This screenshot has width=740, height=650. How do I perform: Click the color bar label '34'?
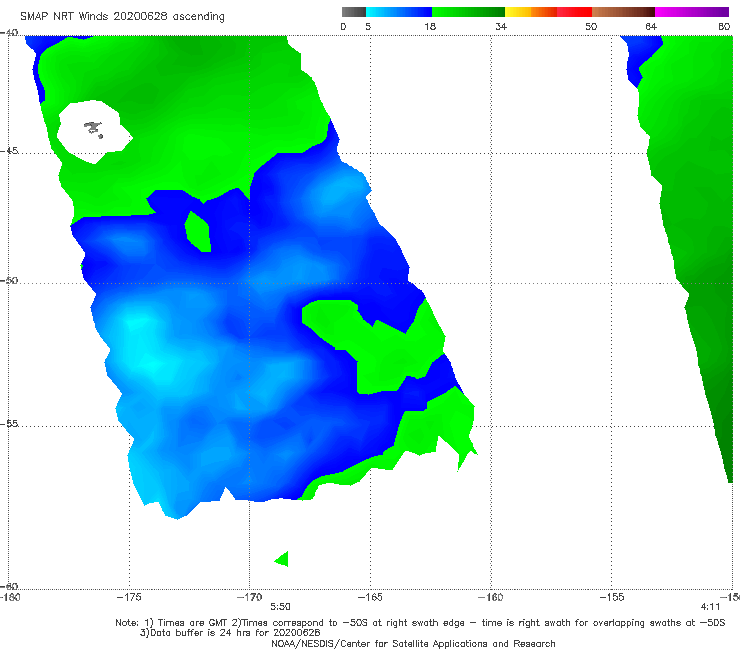[x=501, y=27]
